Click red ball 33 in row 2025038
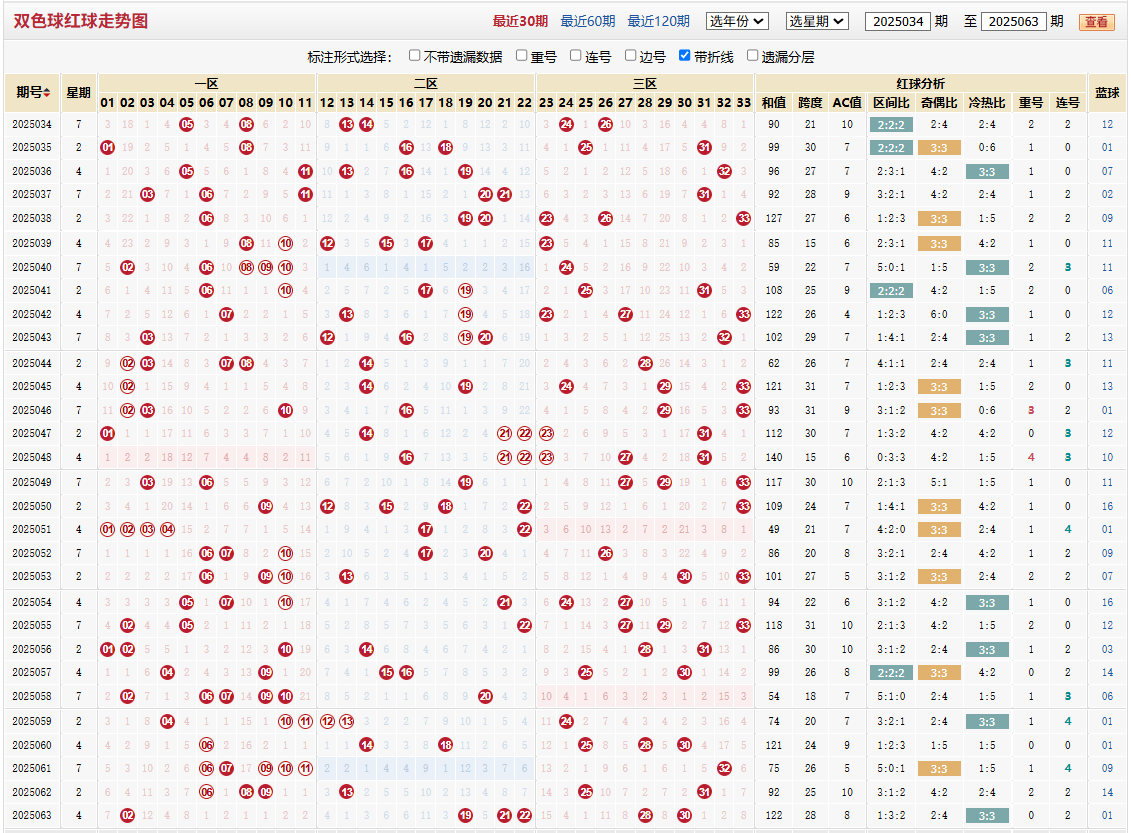This screenshot has width=1131, height=833. pos(744,219)
